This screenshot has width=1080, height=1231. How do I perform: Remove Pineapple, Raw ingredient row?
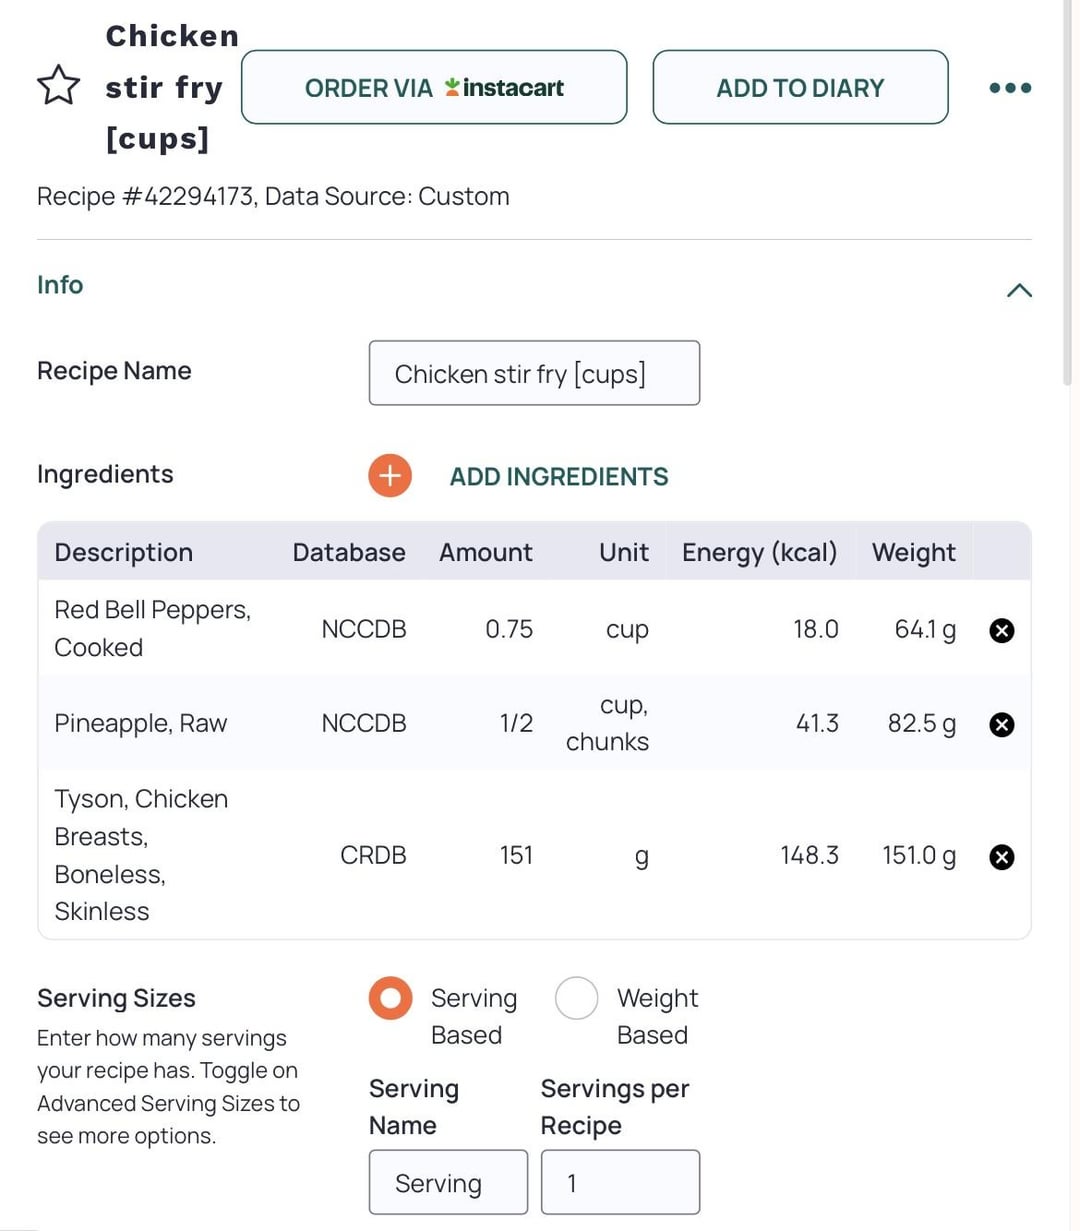(x=1001, y=724)
